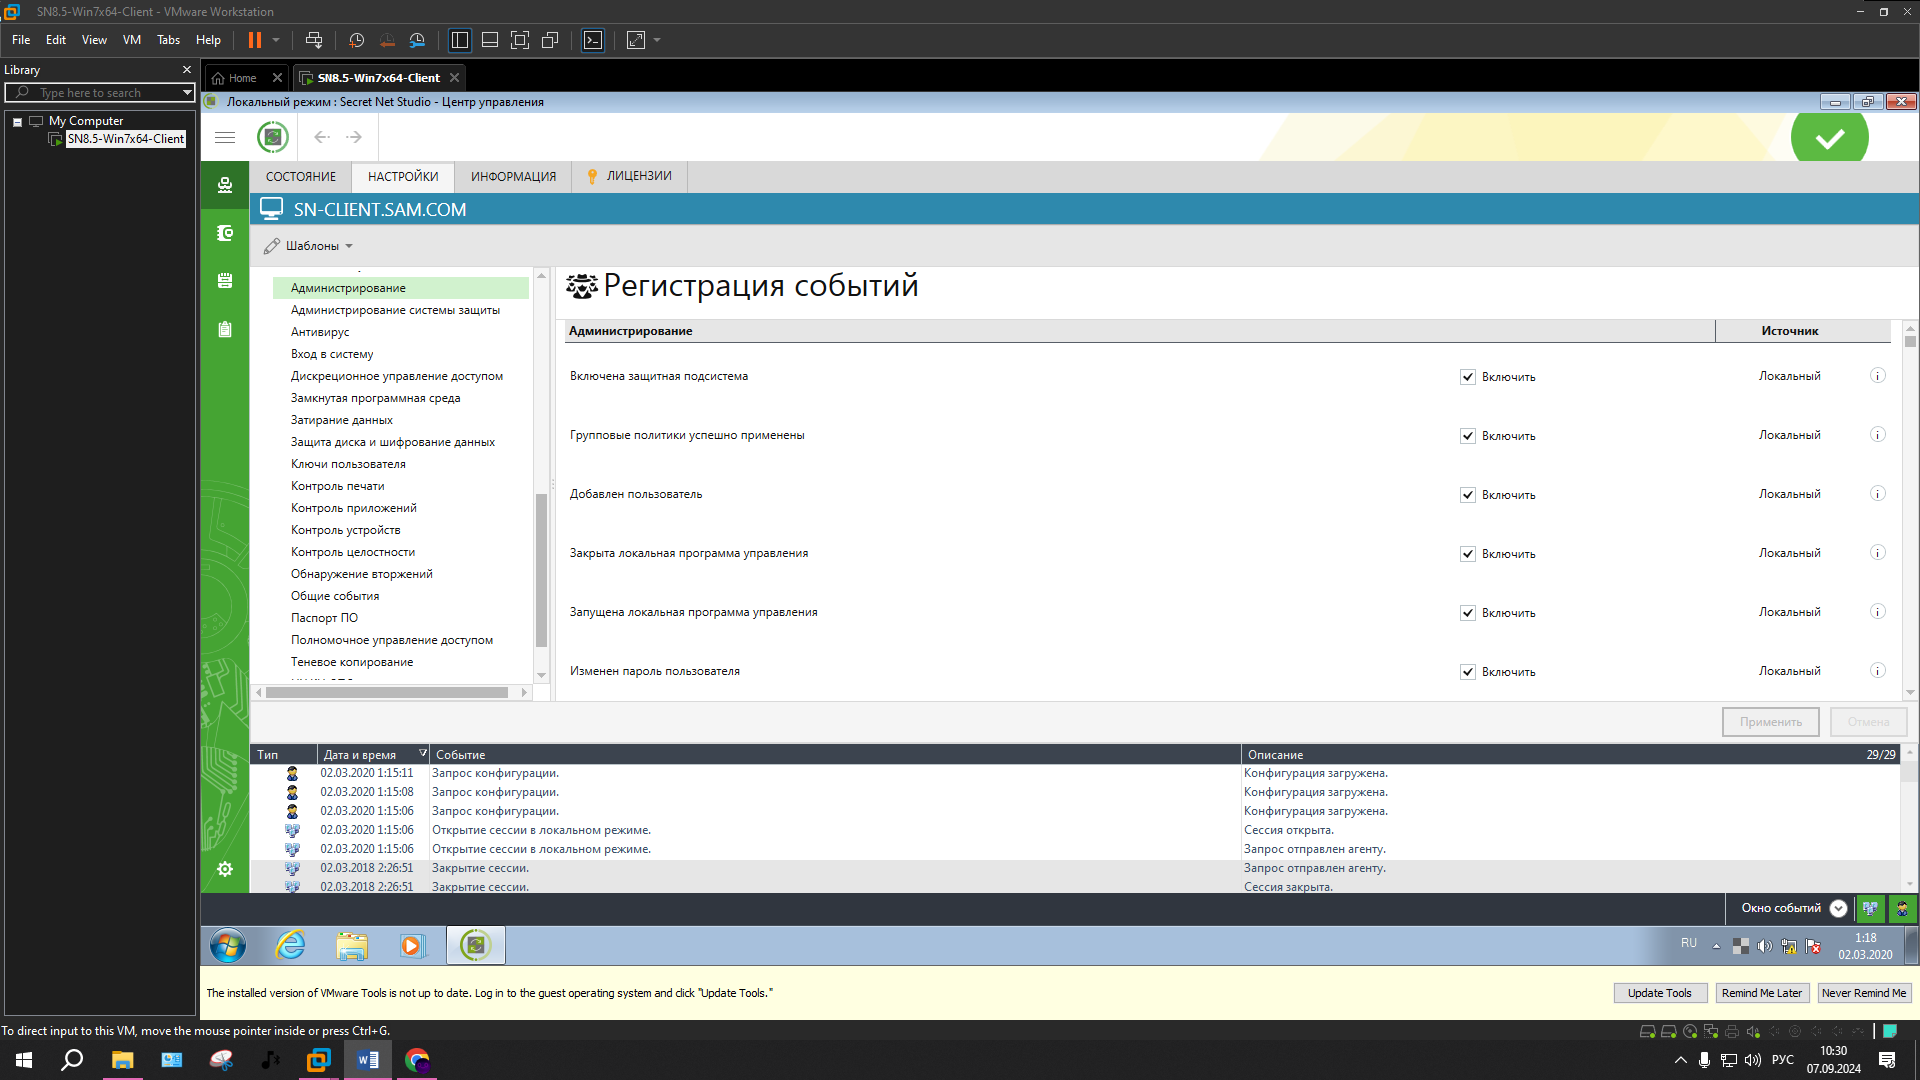This screenshot has width=1920, height=1080.
Task: Open the clipboard reports icon in sidebar
Action: pyautogui.click(x=225, y=329)
